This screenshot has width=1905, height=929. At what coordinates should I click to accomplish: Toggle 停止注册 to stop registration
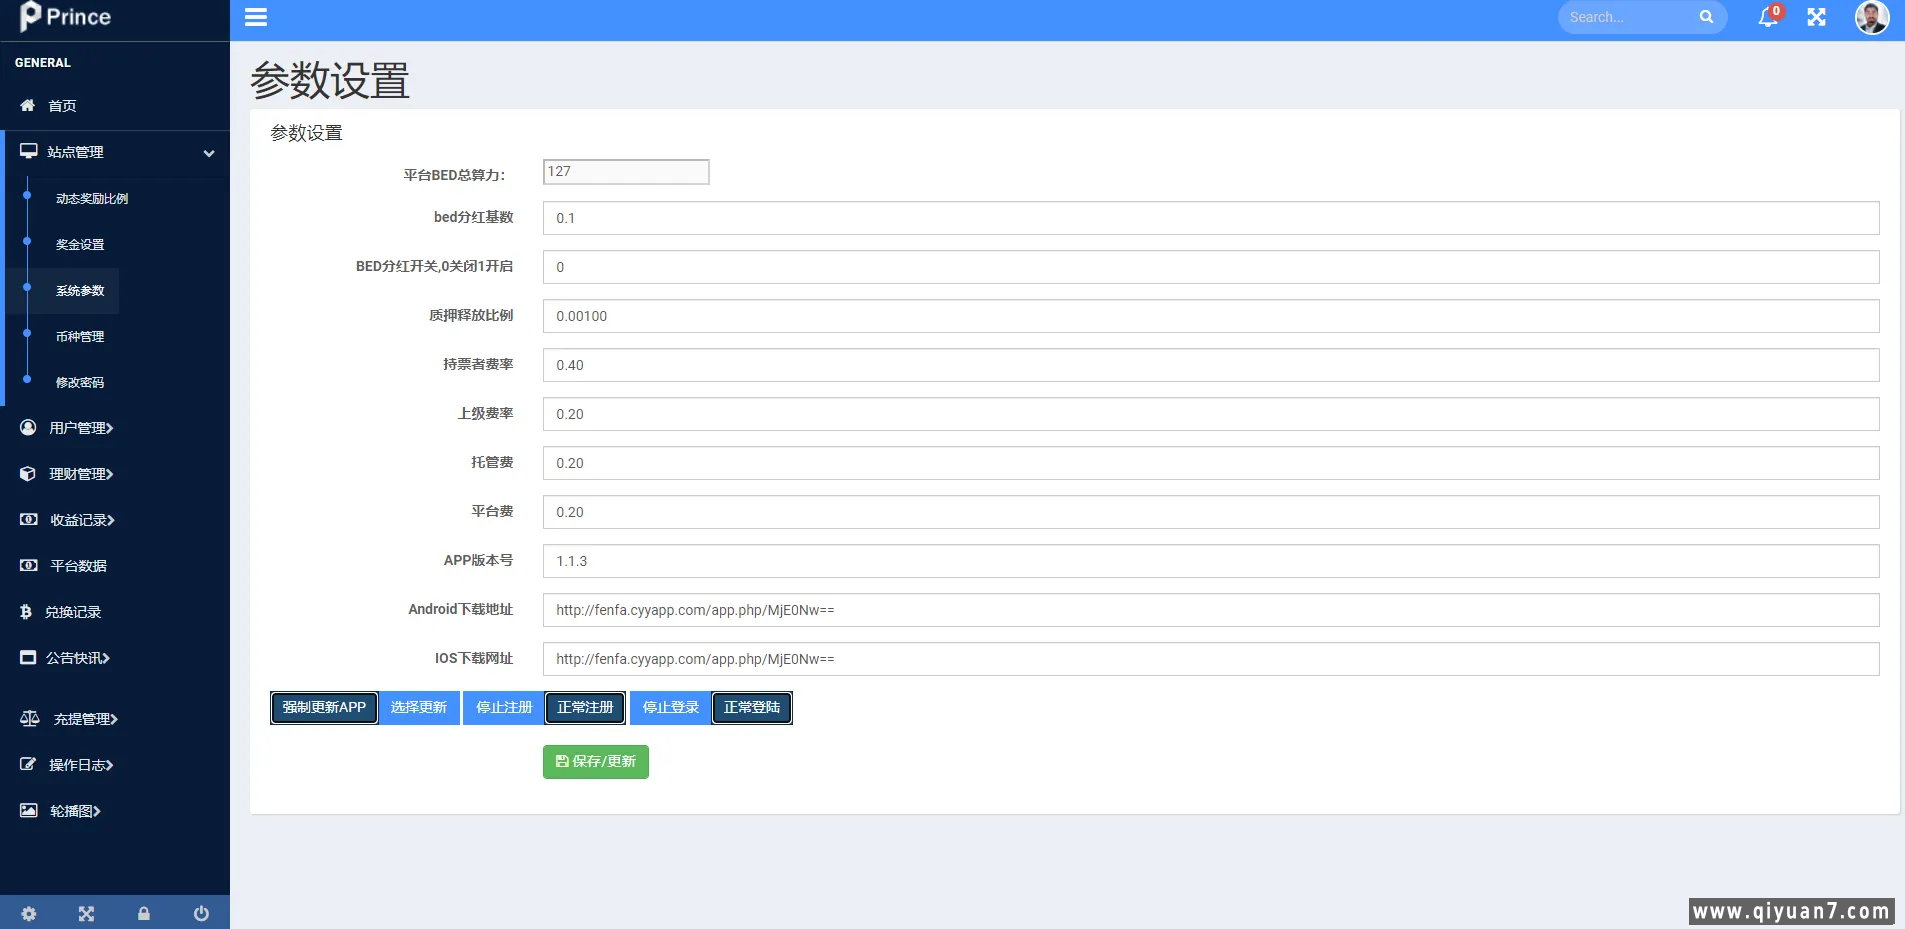coord(503,708)
